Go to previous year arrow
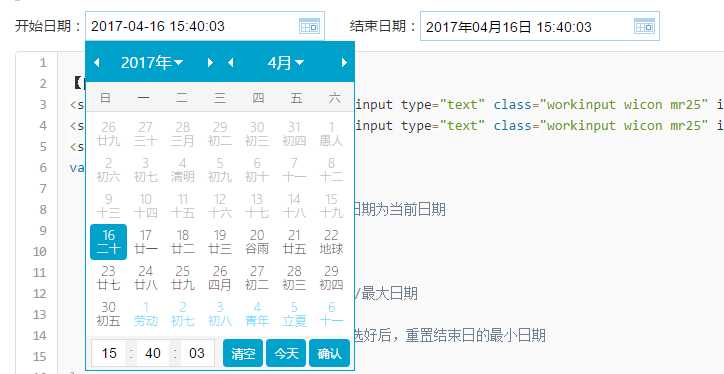The image size is (724, 374). 97,62
